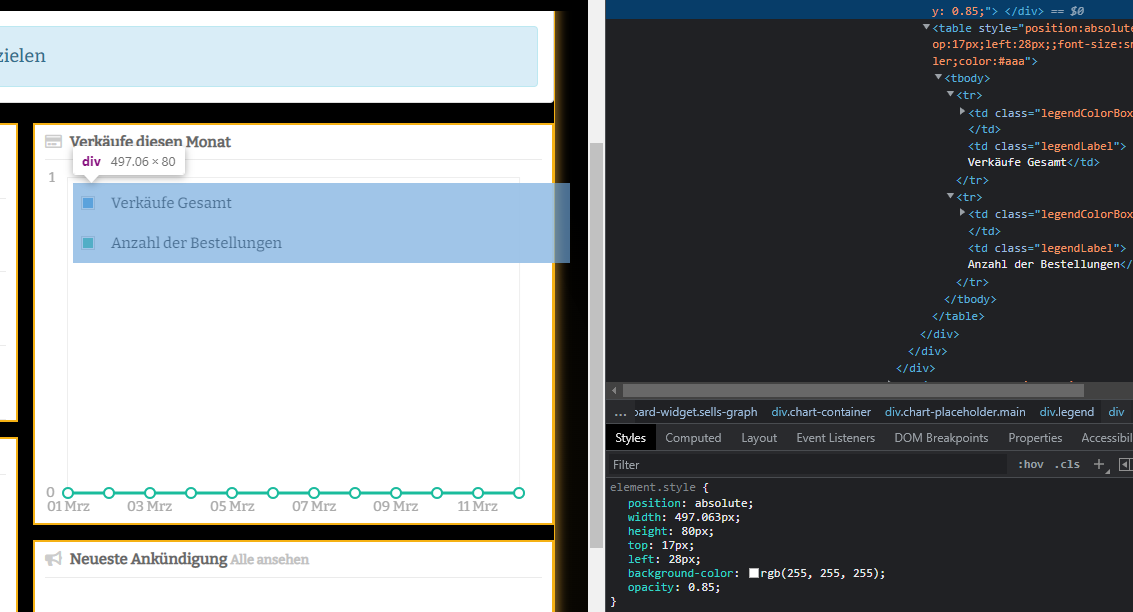
Task: Select the closing /table tag line
Action: coord(958,316)
